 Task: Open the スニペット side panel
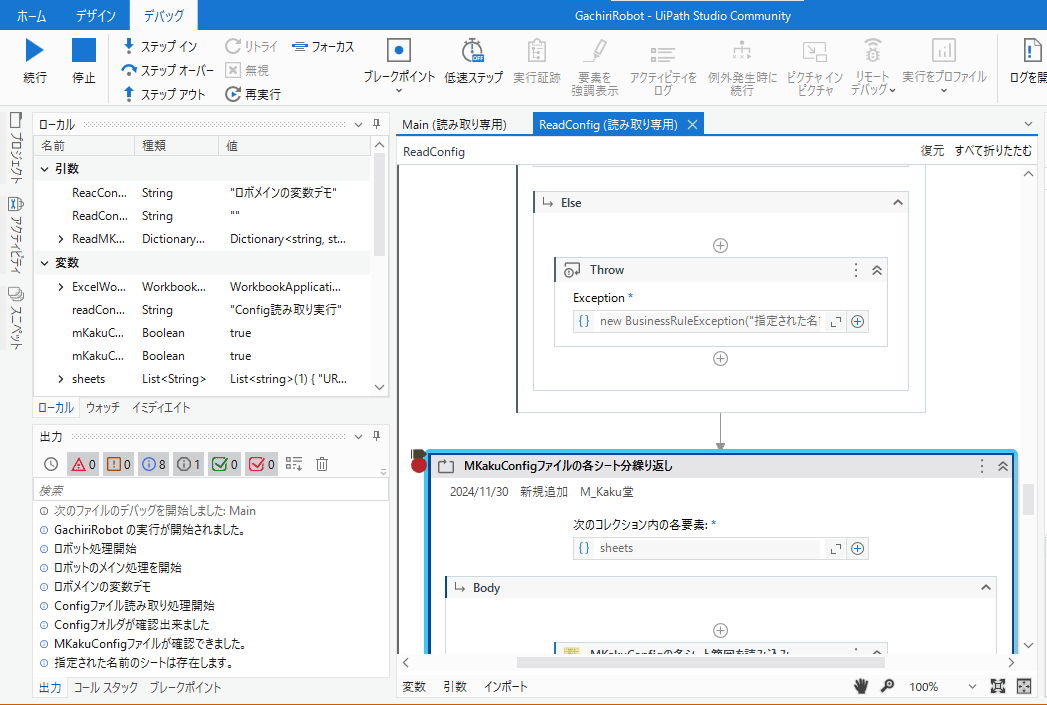16,318
